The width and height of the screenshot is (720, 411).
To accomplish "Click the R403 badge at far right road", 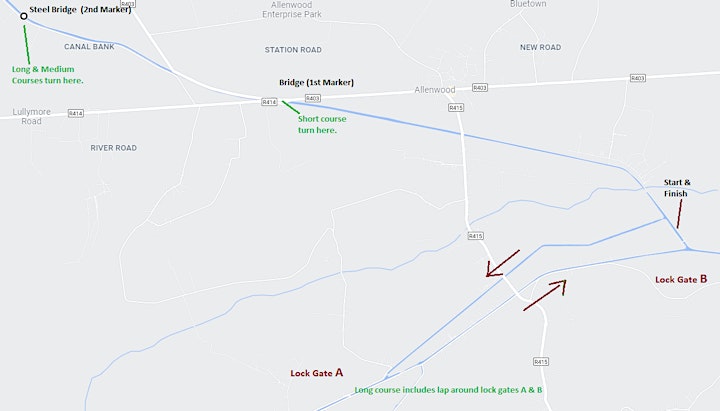I will [638, 78].
